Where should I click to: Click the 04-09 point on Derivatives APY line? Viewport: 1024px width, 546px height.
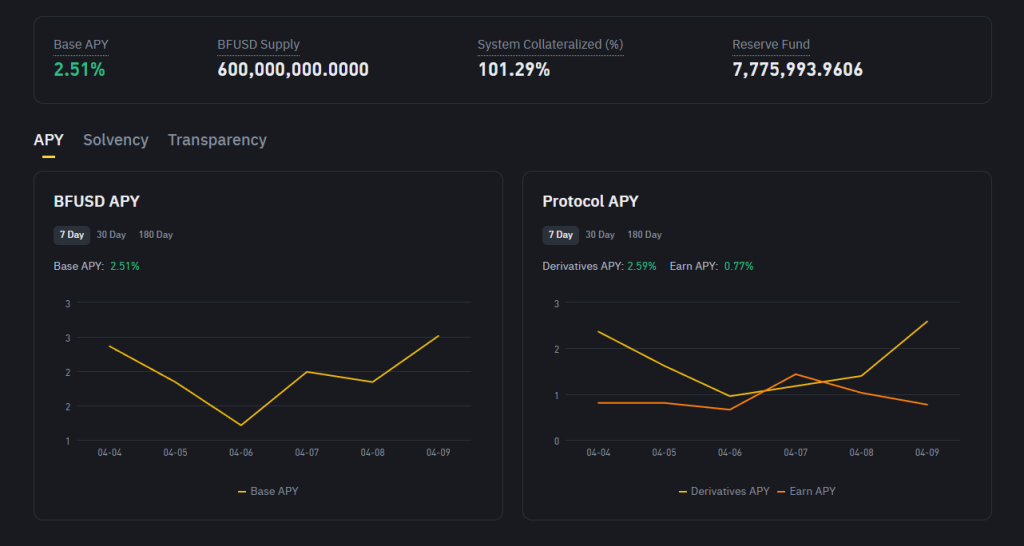click(927, 321)
